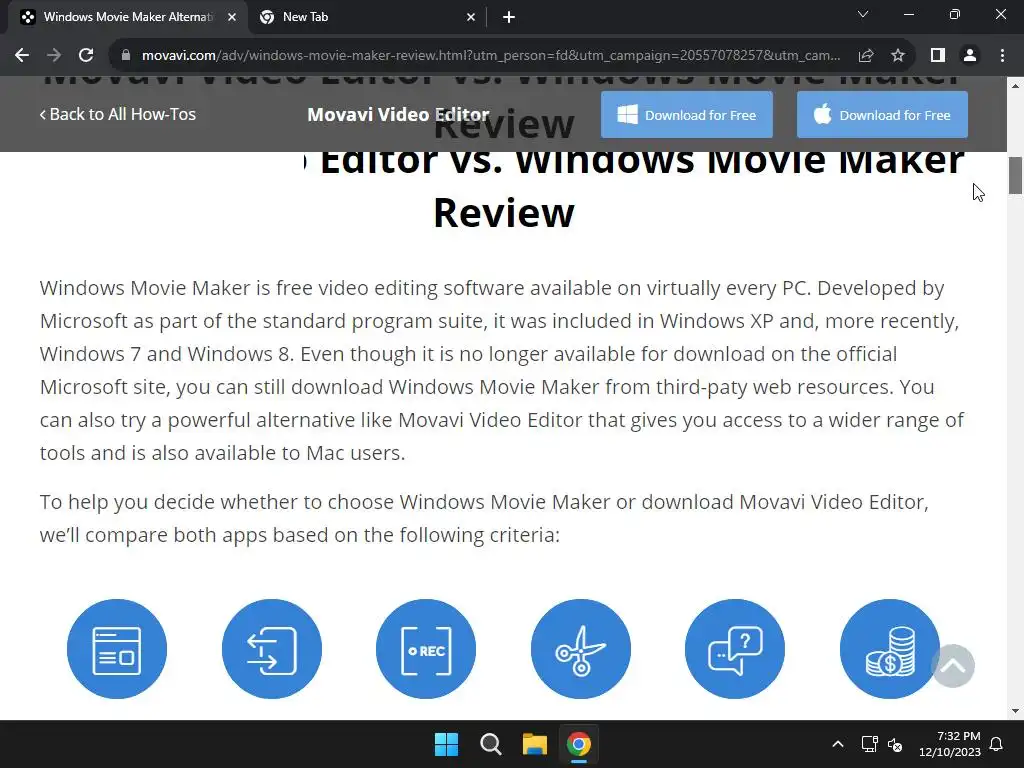
Task: Click the browser back arrow
Action: (22, 56)
